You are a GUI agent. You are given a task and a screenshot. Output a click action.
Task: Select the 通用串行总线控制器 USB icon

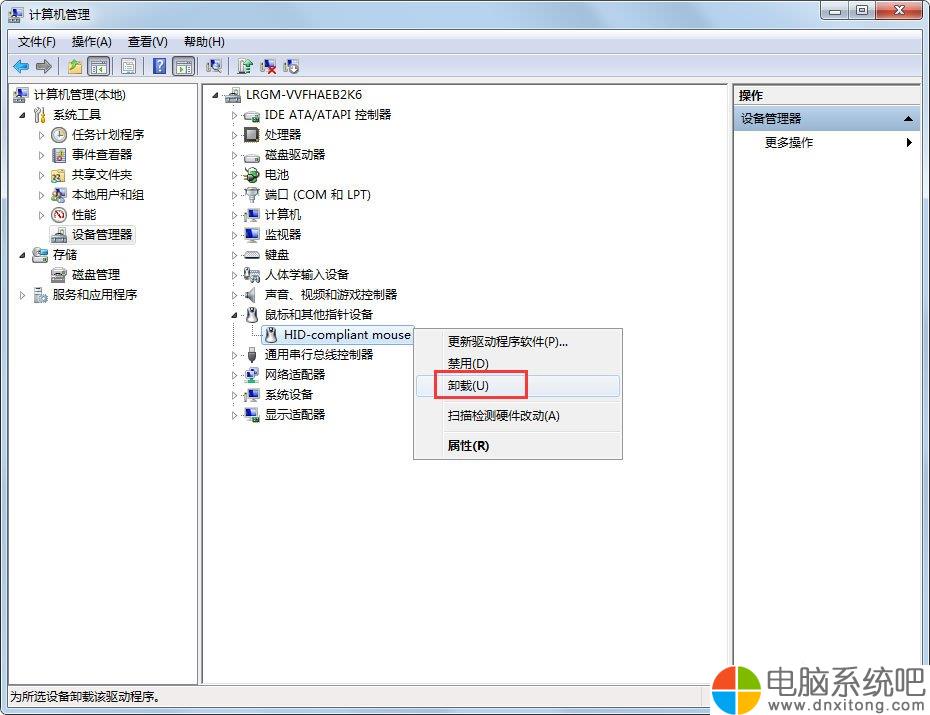[251, 355]
